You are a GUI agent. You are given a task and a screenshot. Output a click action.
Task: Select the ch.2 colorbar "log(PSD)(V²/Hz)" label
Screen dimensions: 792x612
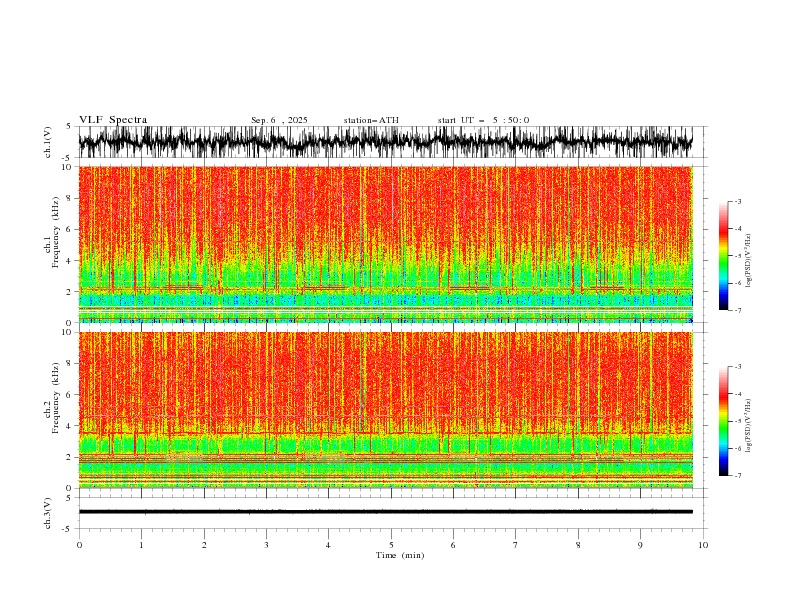tap(749, 426)
